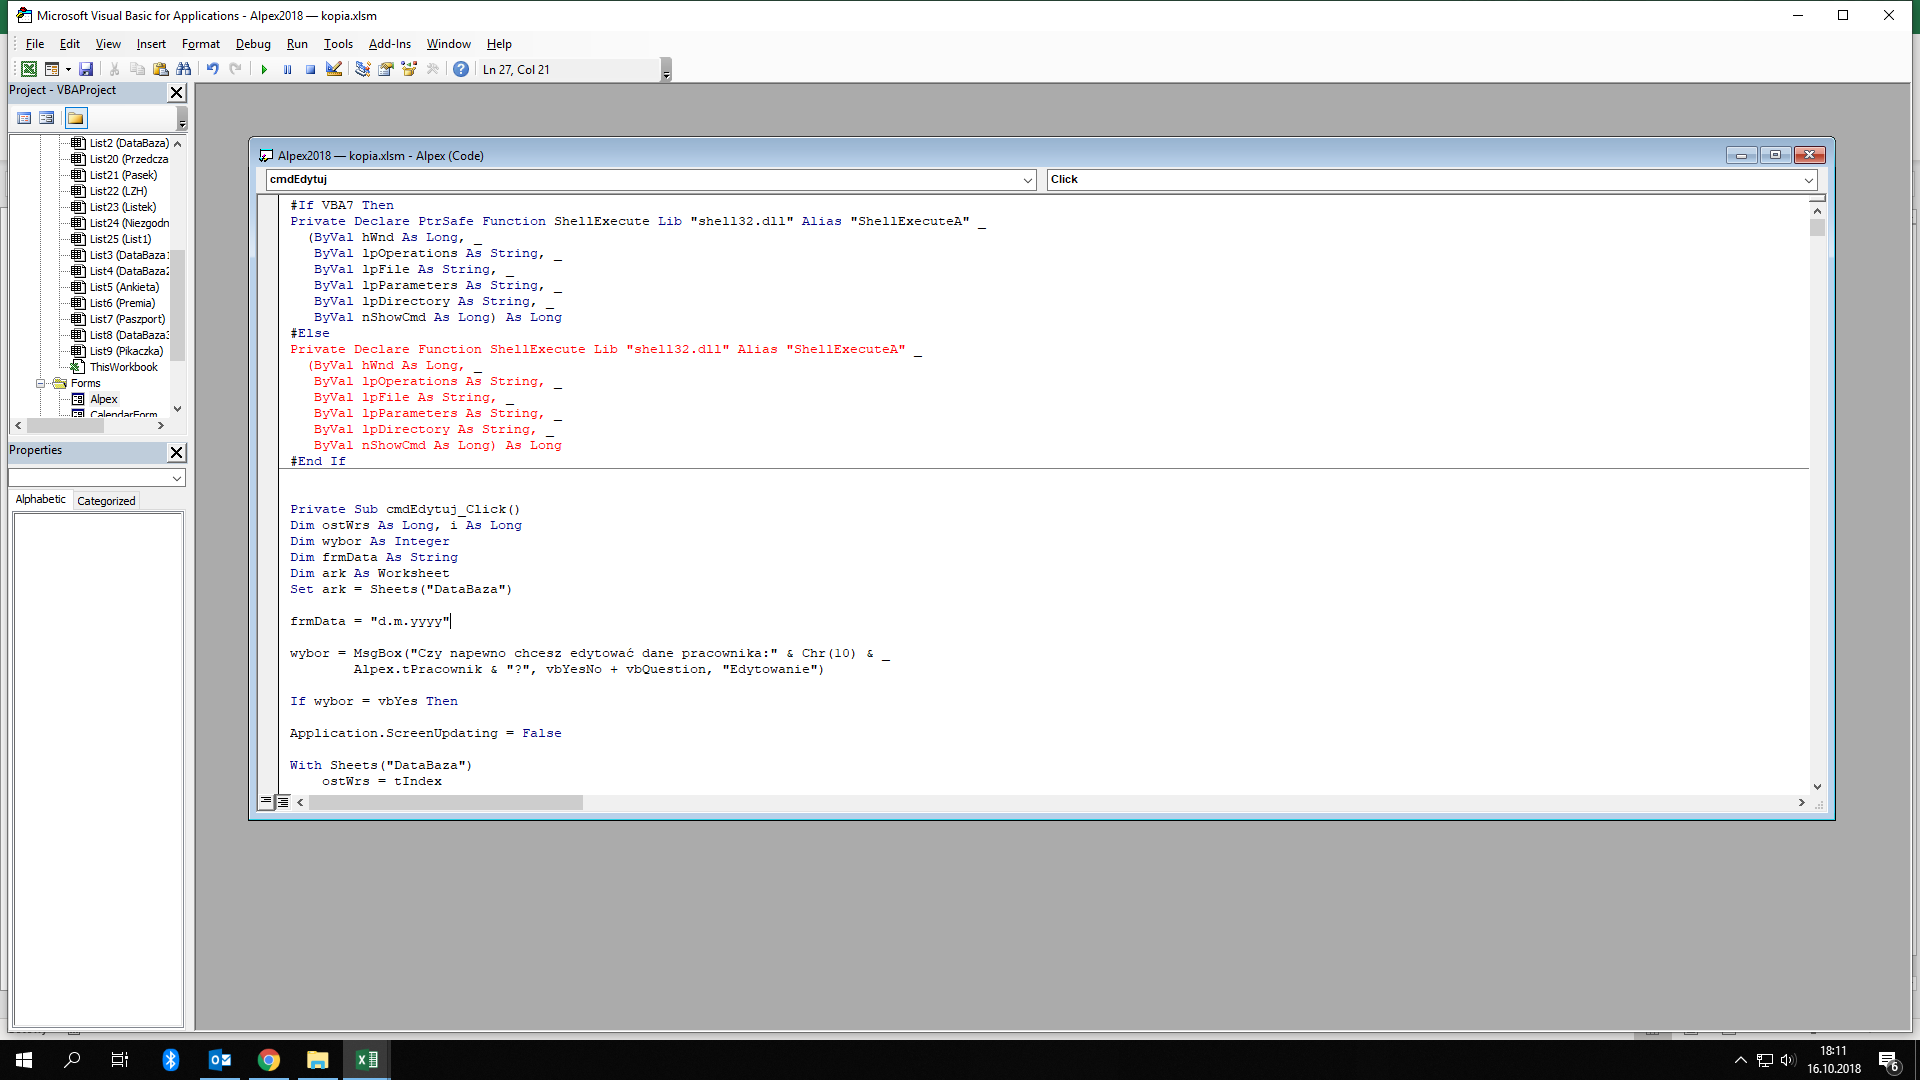Switch to Procedure View at the code window bottom
1920x1080 pixels.
pyautogui.click(x=266, y=802)
